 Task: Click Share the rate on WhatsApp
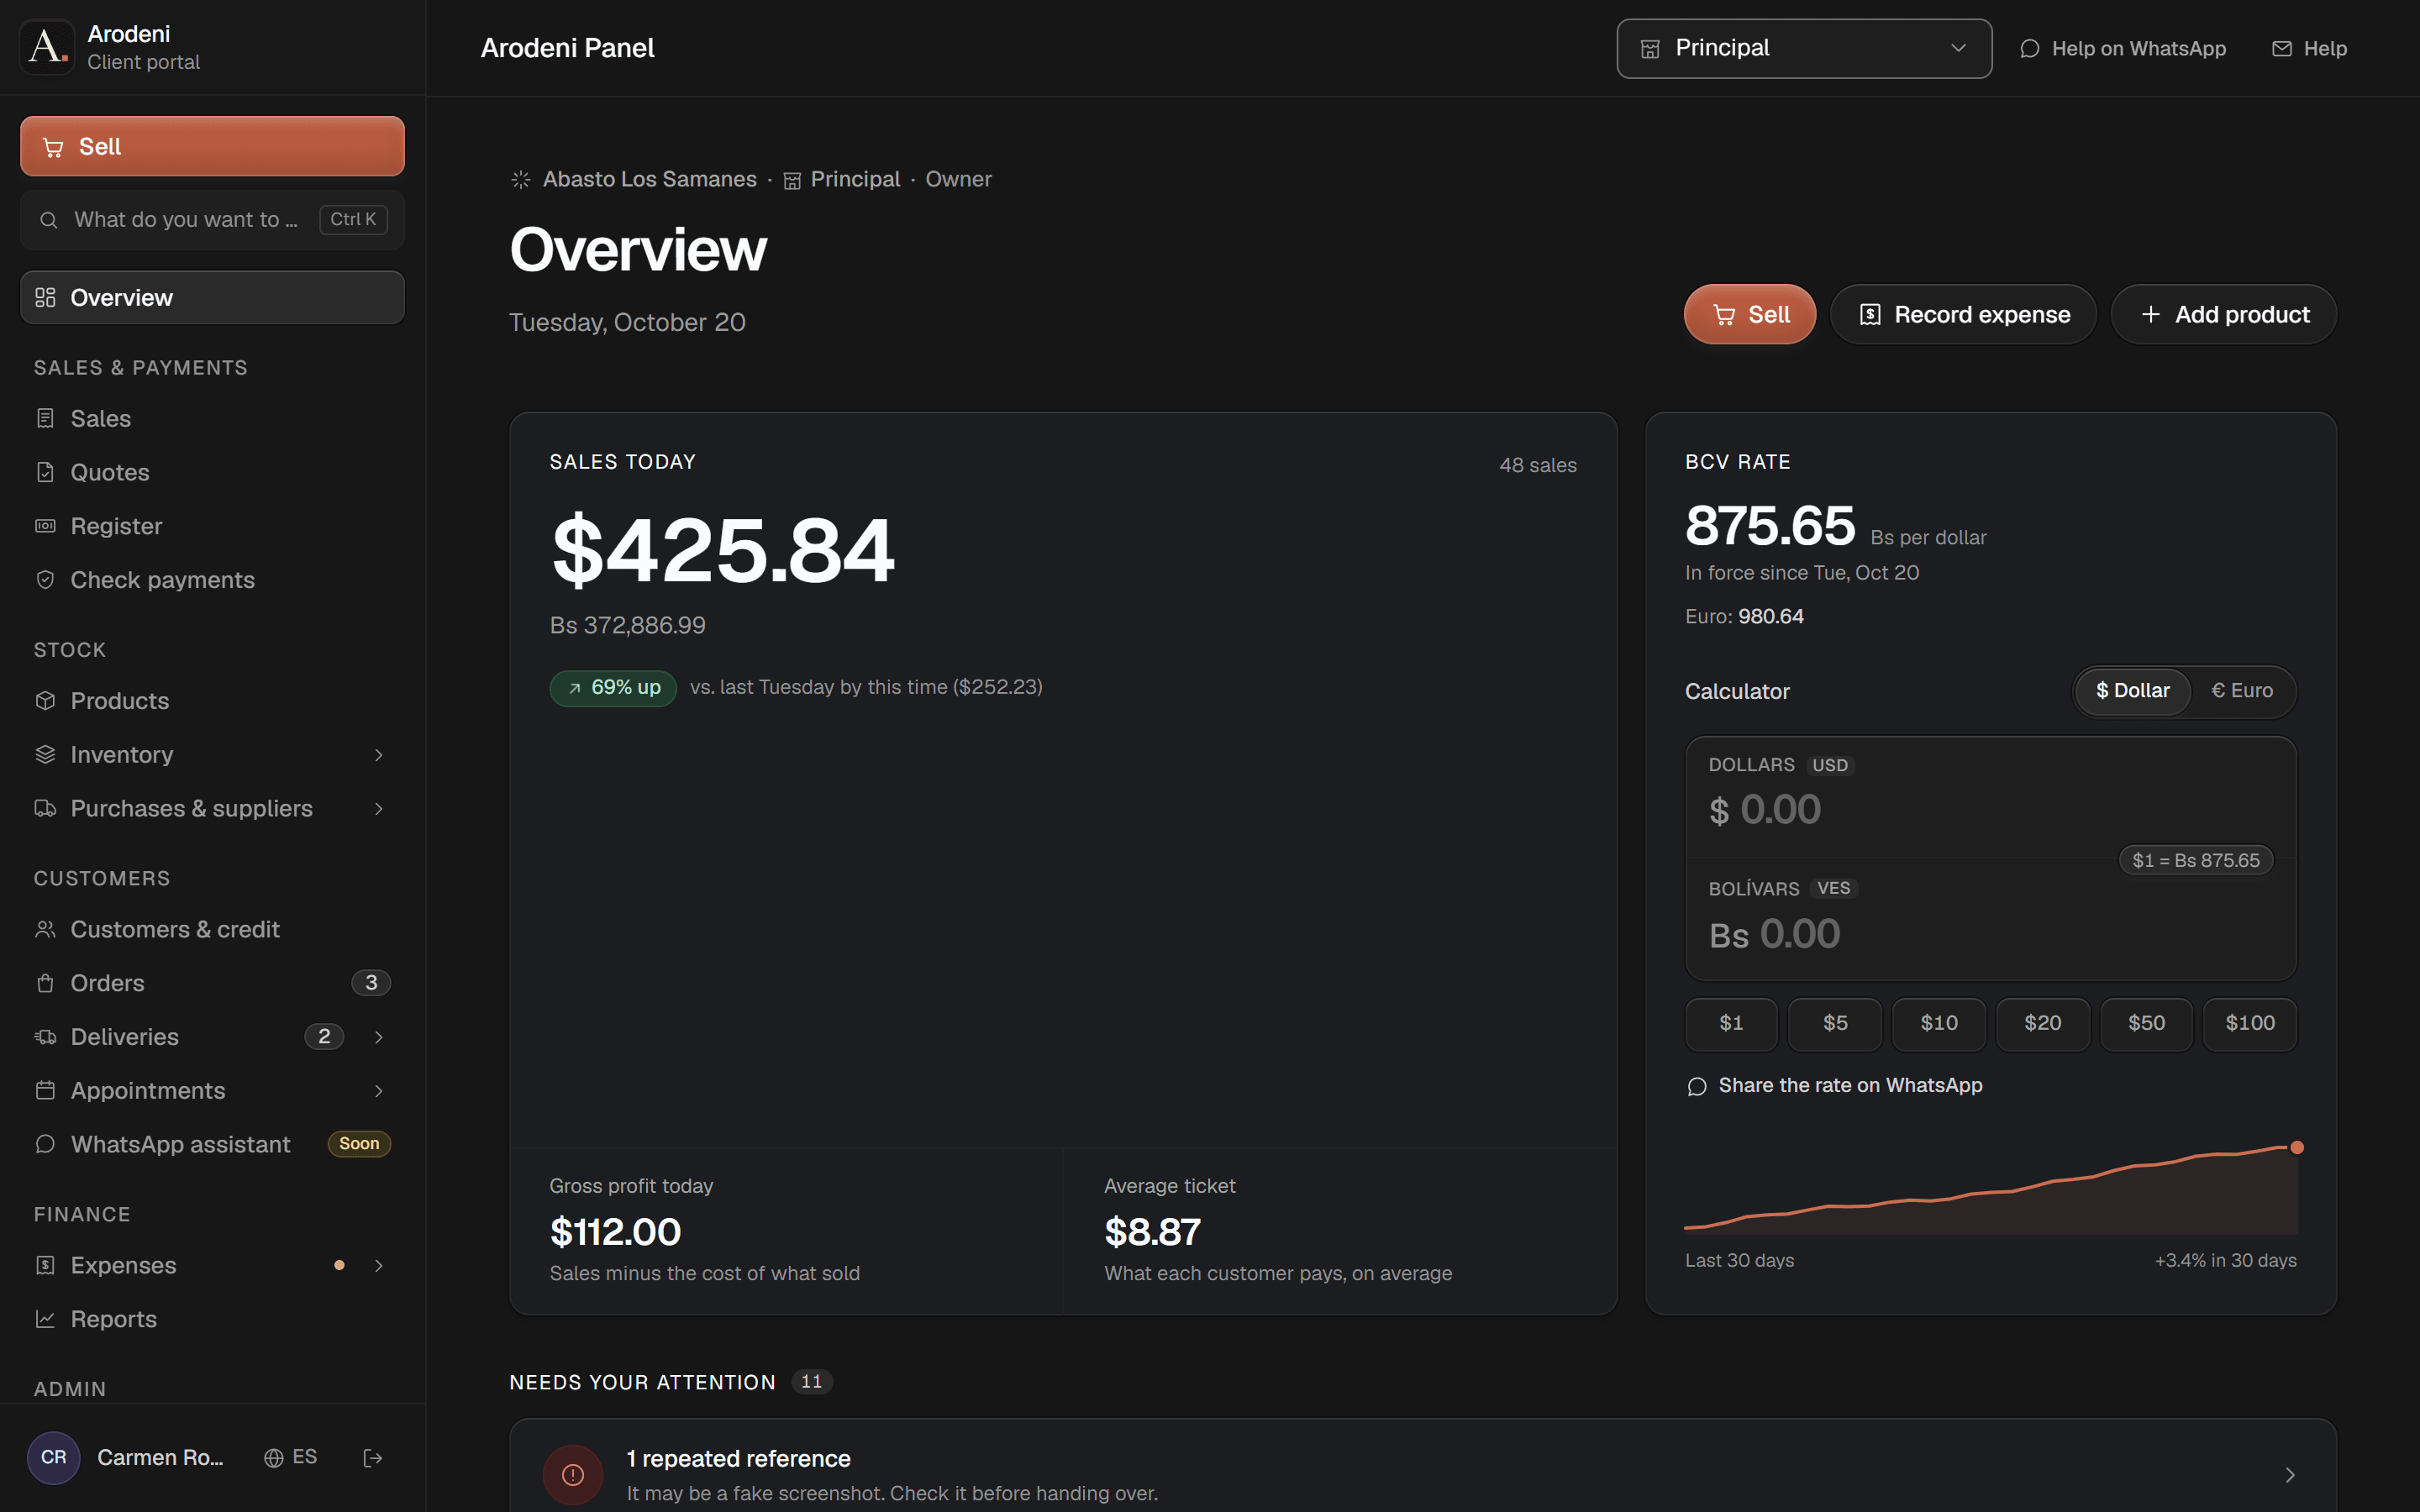click(1834, 1086)
